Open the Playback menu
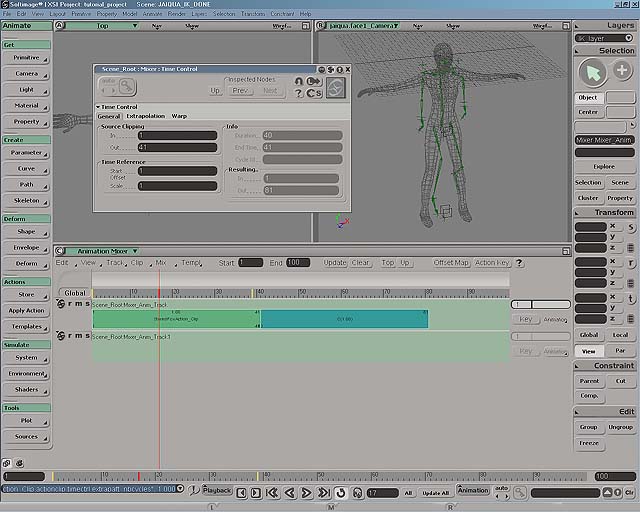Viewport: 640px width, 512px height. [x=218, y=491]
